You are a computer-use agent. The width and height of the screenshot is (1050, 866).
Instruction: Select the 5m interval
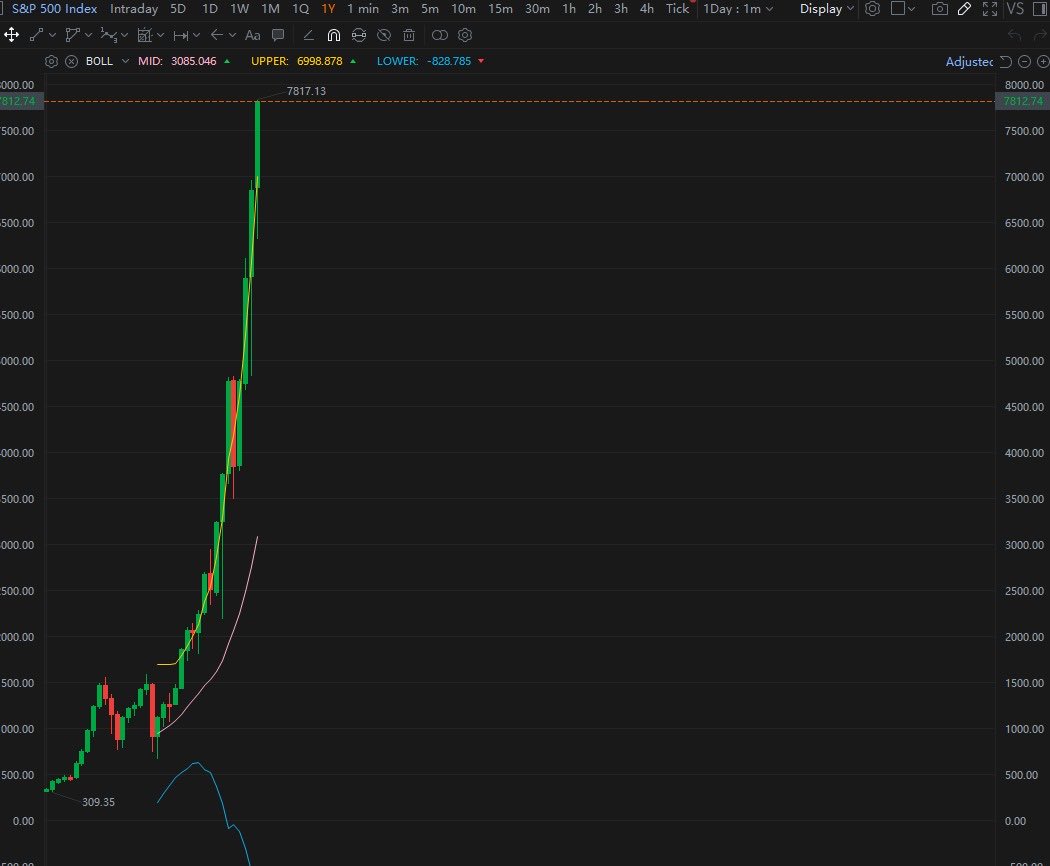430,9
